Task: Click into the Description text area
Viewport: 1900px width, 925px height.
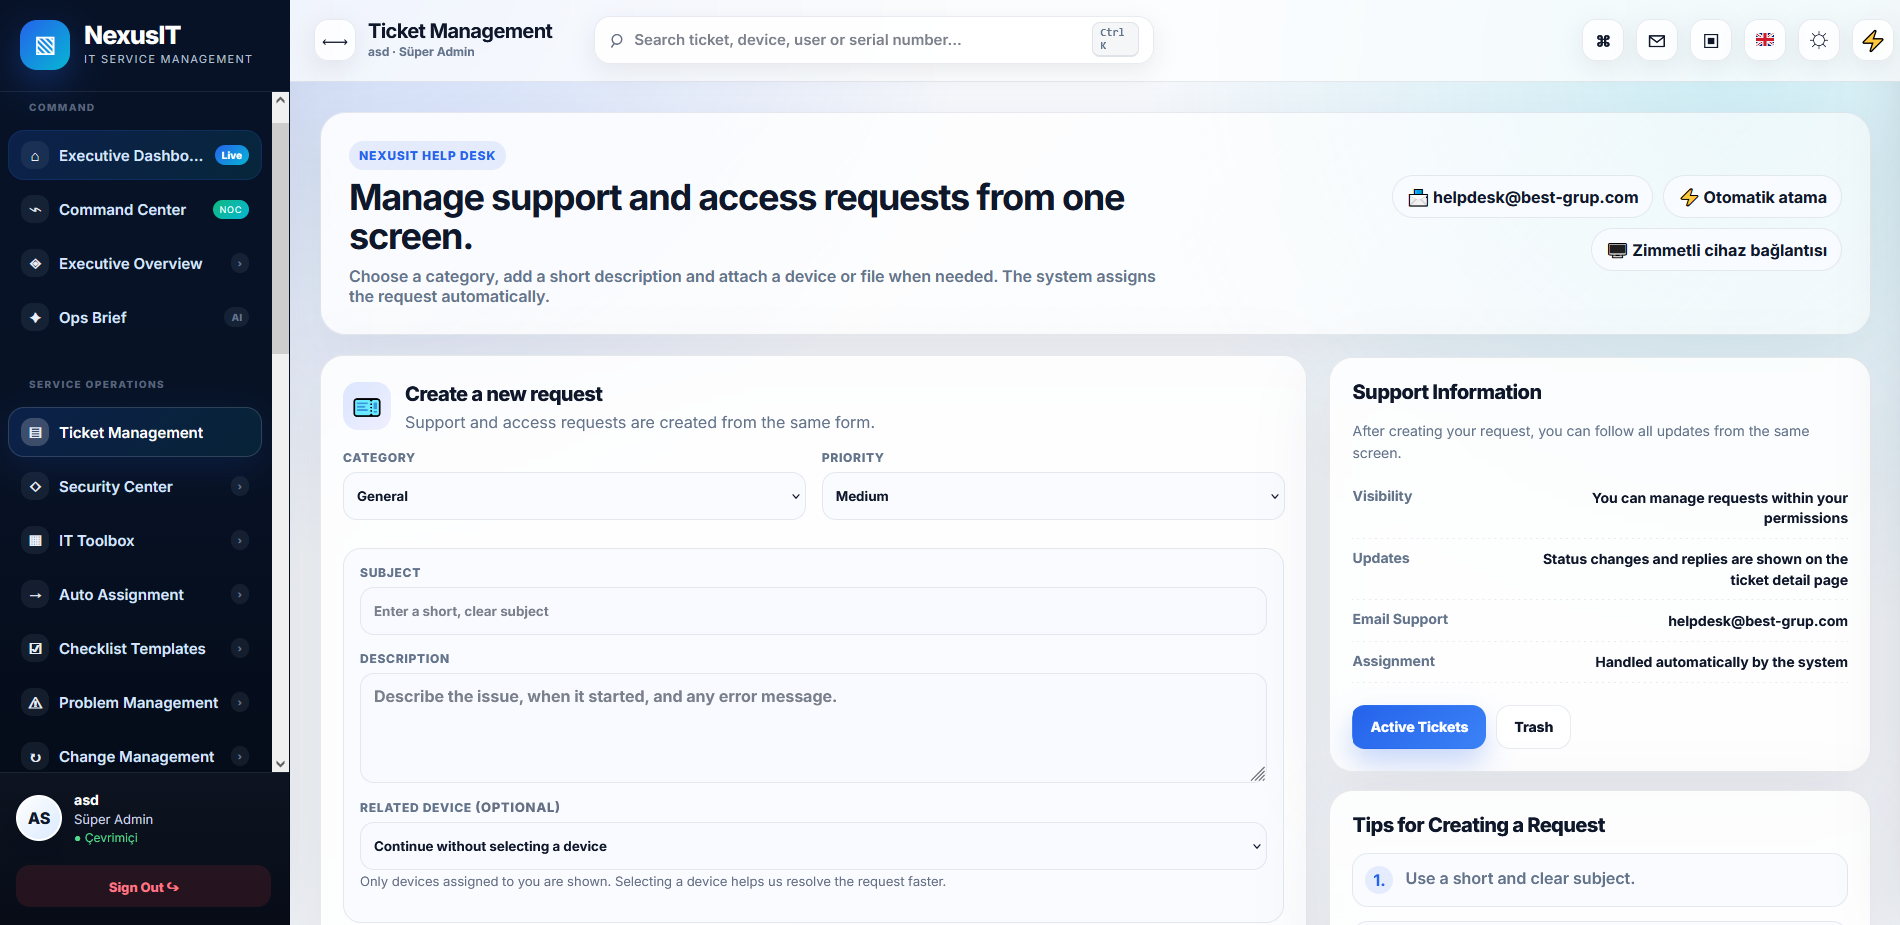Action: [x=813, y=728]
